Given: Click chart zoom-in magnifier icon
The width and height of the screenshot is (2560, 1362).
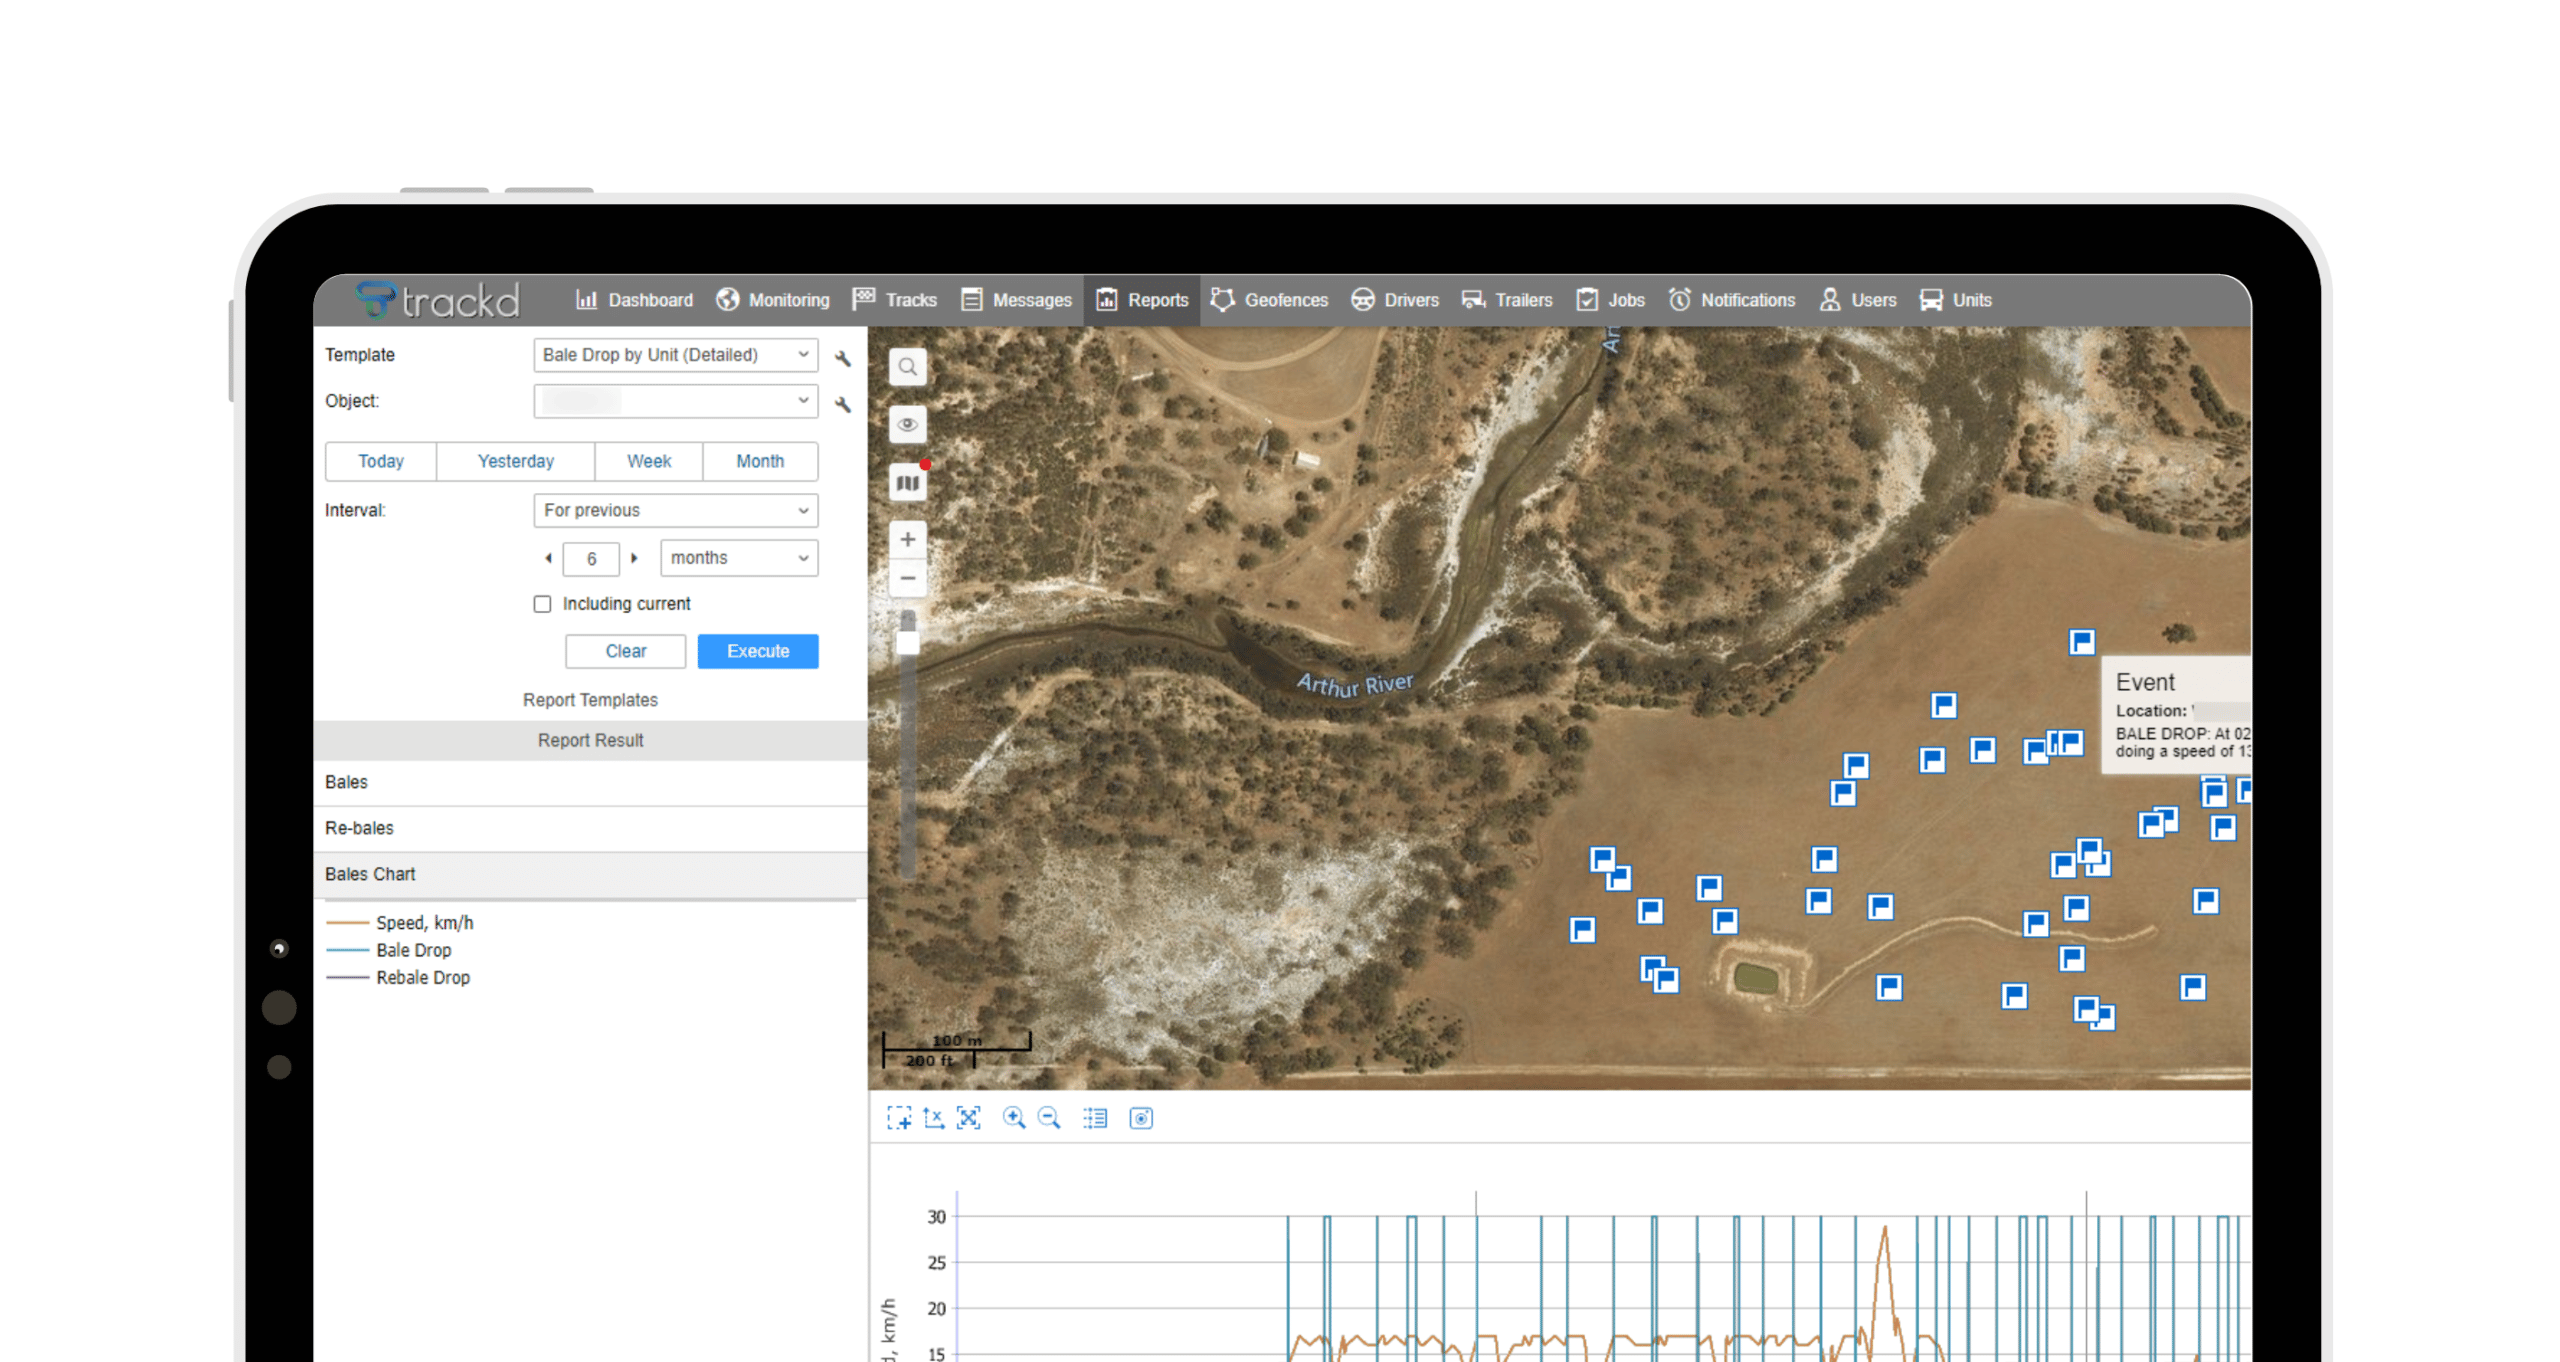Looking at the screenshot, I should [1013, 1118].
